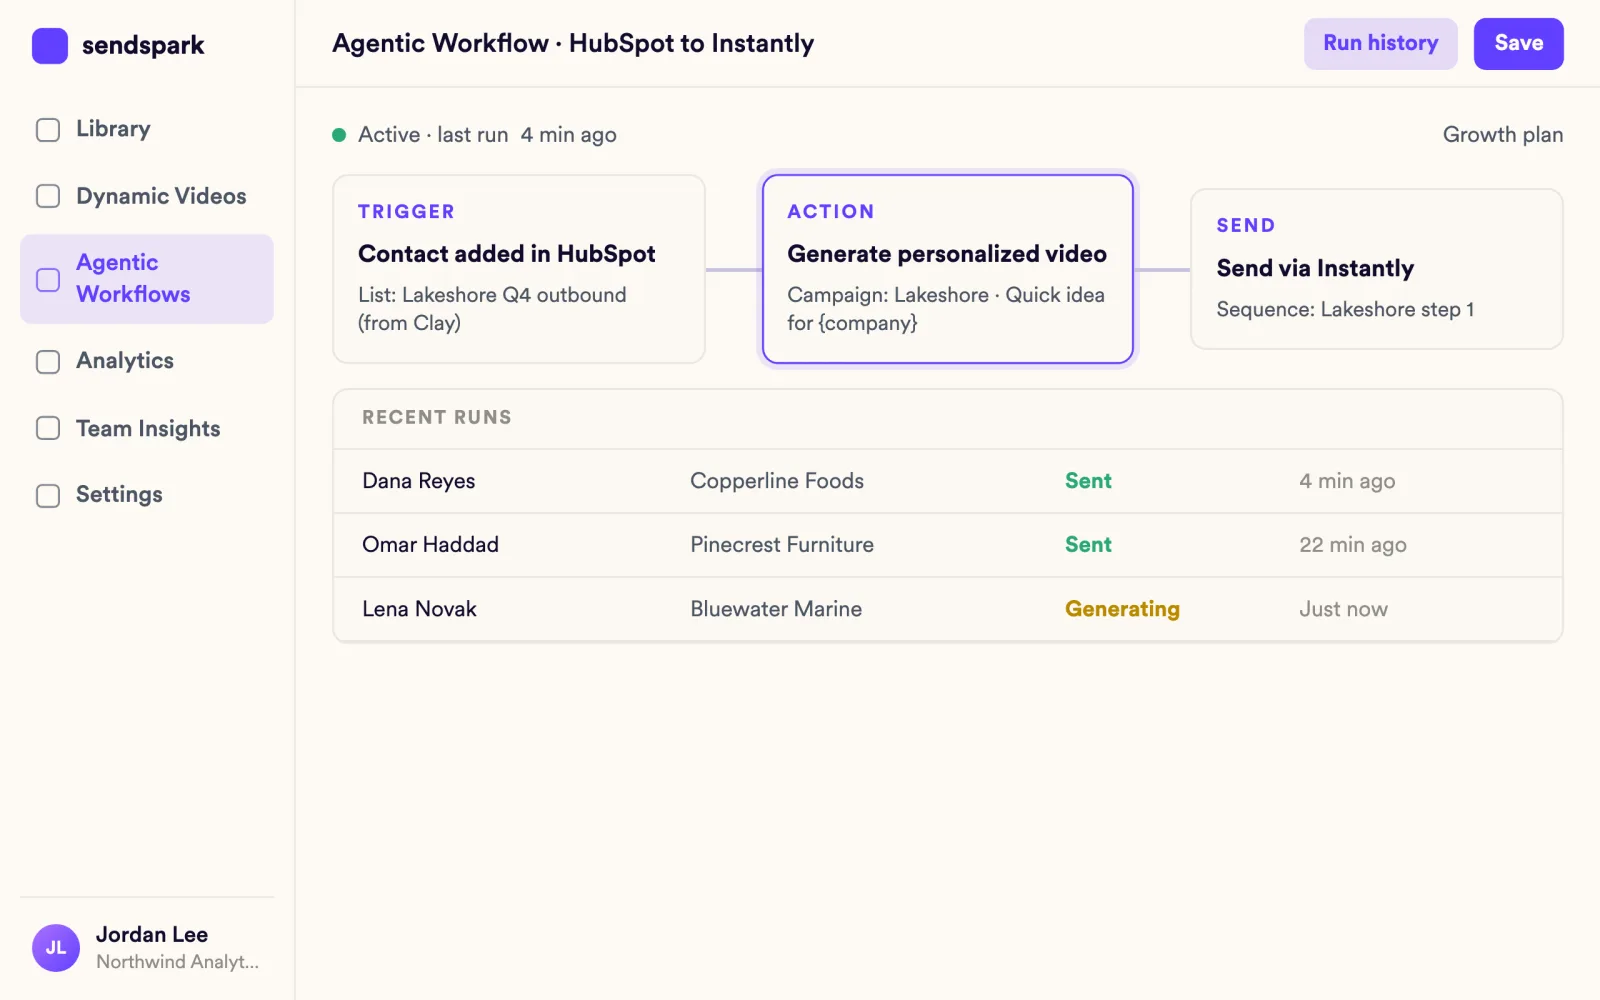Viewport: 1600px width, 1000px height.
Task: Open the Dana Reyes run row
Action: (x=947, y=481)
